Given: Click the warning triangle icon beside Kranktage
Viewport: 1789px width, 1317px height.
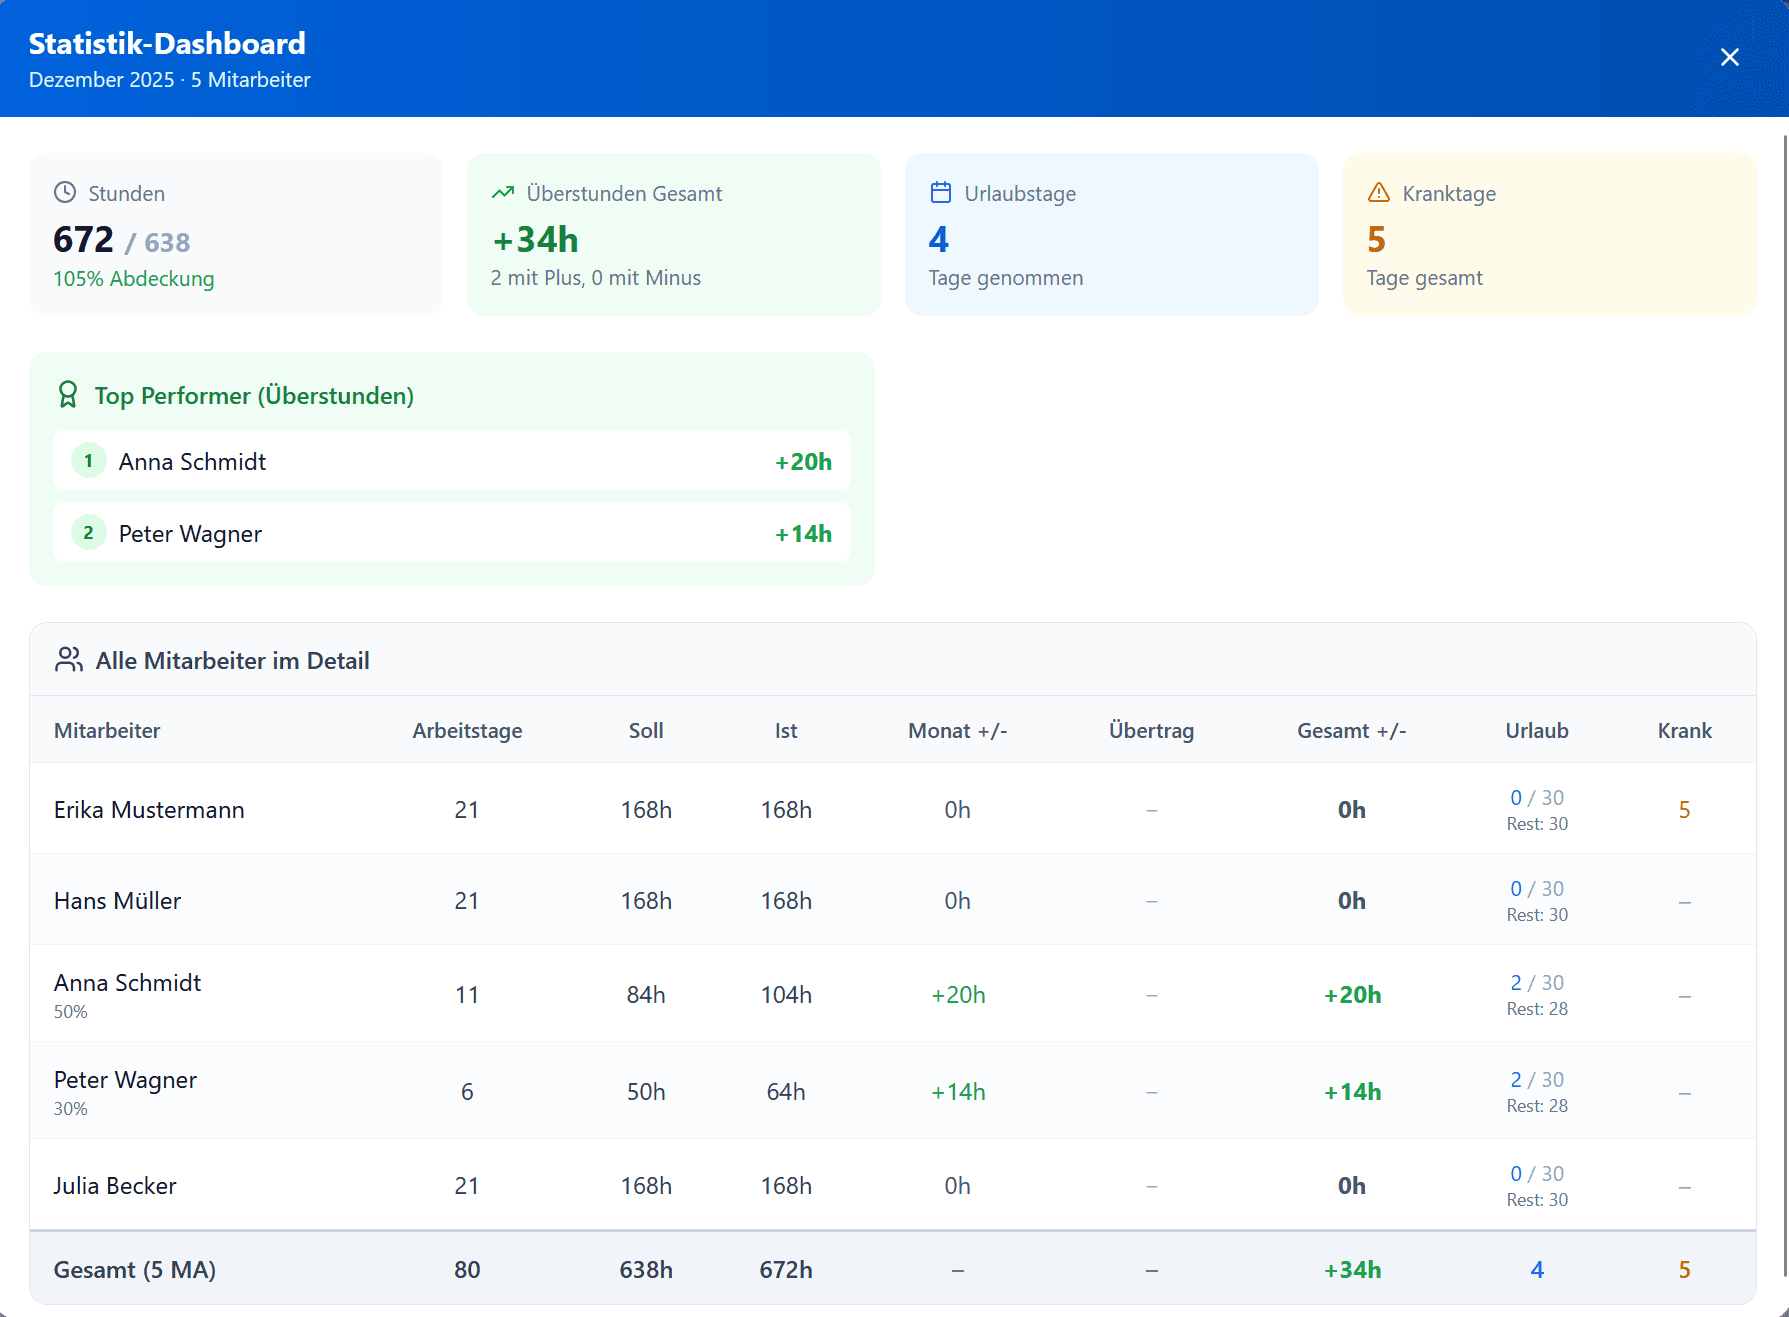Looking at the screenshot, I should 1379,192.
